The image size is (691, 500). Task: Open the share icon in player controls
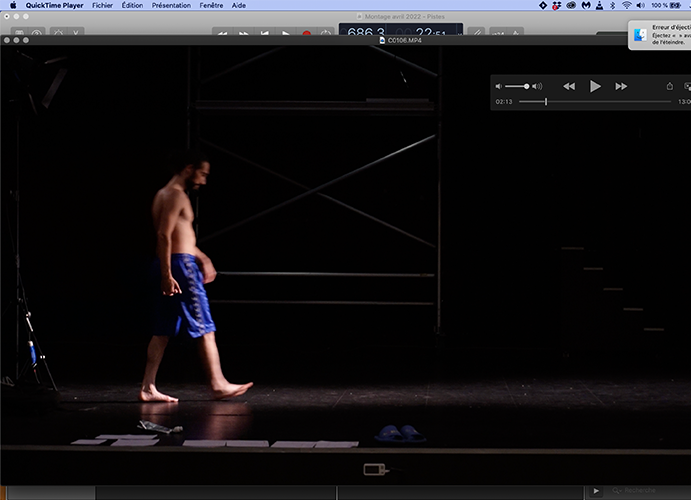pyautogui.click(x=670, y=87)
